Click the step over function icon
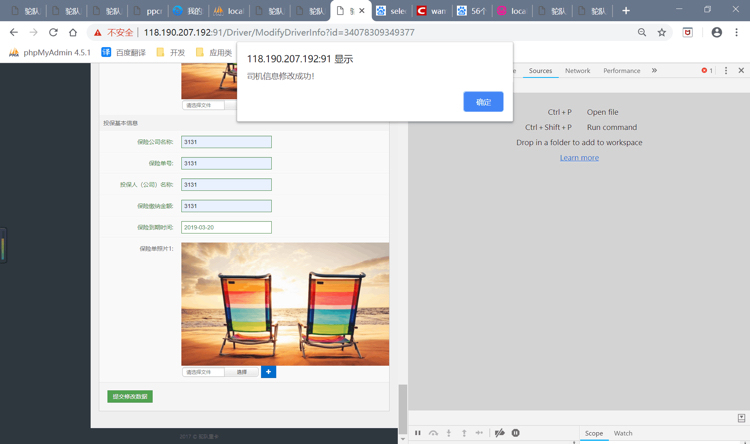 [x=433, y=433]
